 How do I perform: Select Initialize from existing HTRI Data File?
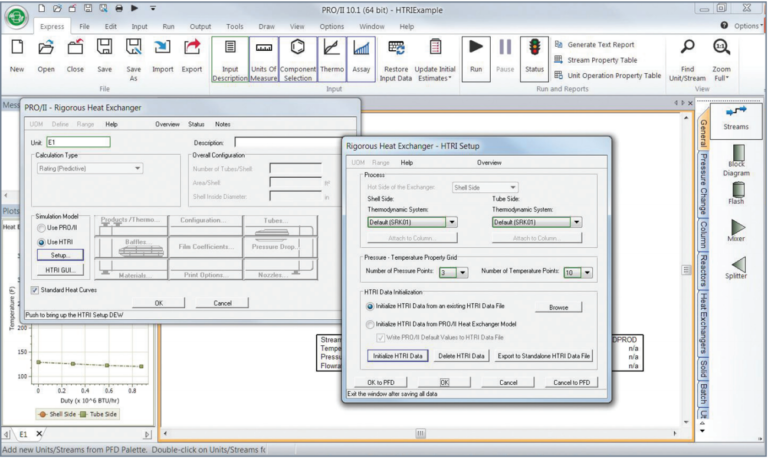click(370, 306)
